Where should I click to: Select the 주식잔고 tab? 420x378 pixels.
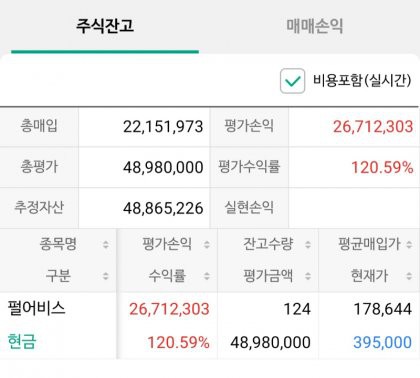coord(105,26)
